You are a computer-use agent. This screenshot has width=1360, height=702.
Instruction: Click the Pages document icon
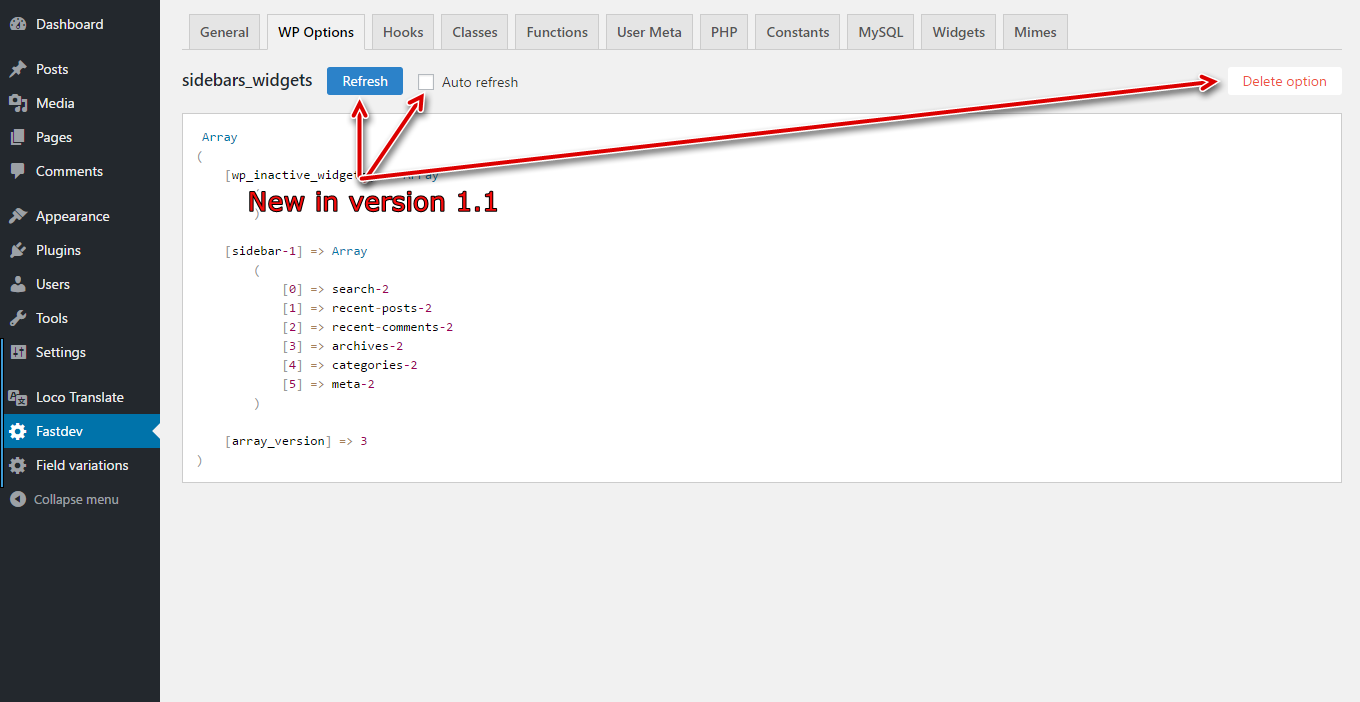point(18,137)
